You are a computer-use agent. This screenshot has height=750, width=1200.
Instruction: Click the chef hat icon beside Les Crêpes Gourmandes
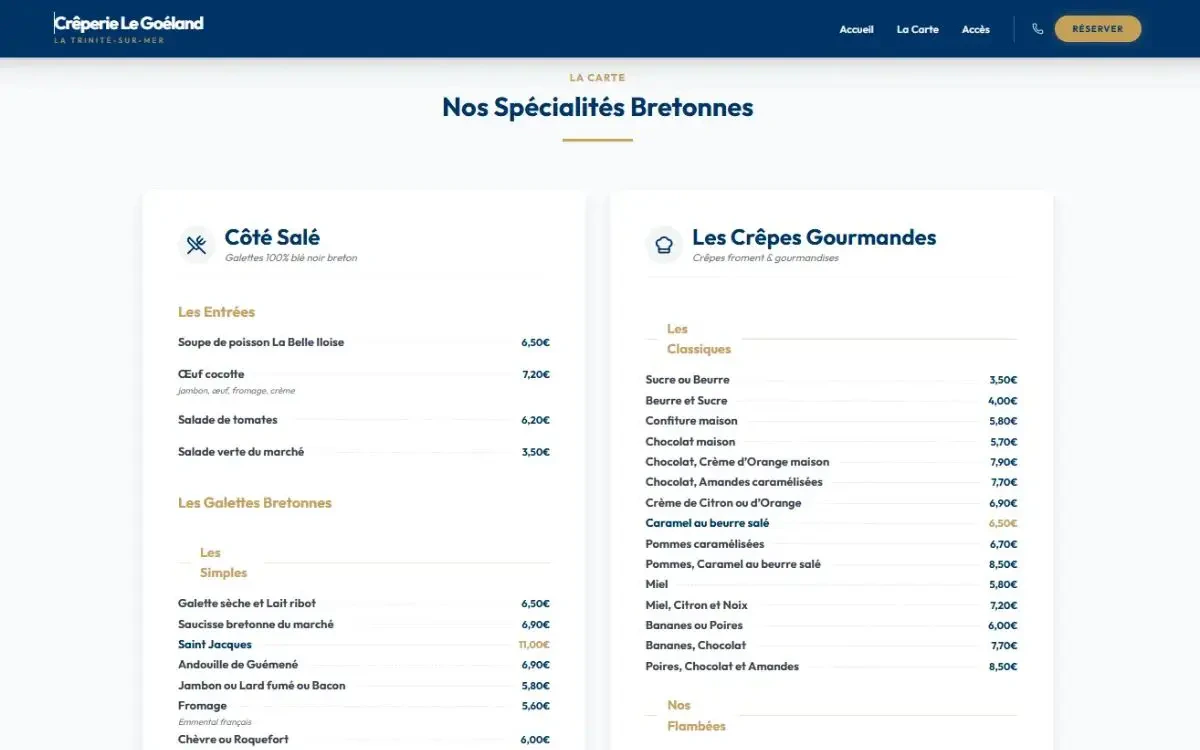664,245
